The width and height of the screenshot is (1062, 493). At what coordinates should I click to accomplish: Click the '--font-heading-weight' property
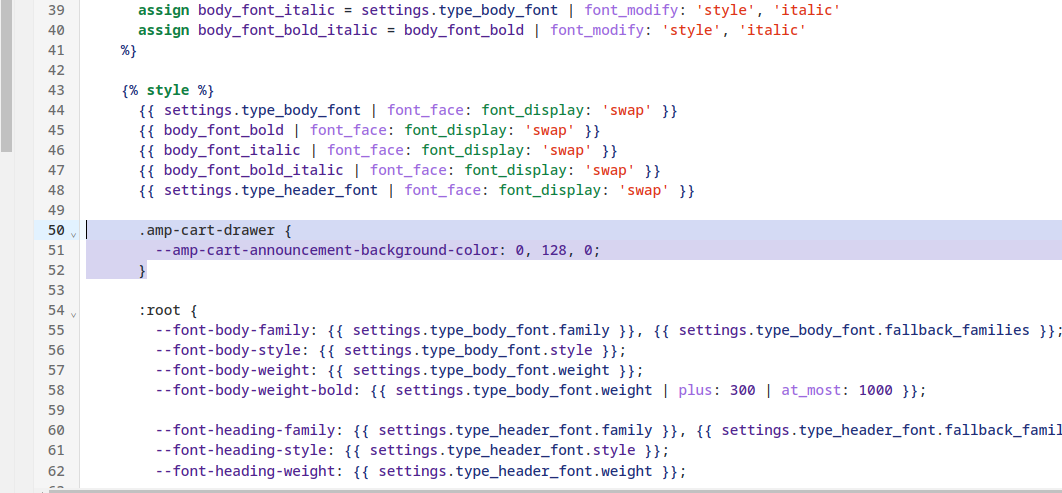(x=245, y=470)
